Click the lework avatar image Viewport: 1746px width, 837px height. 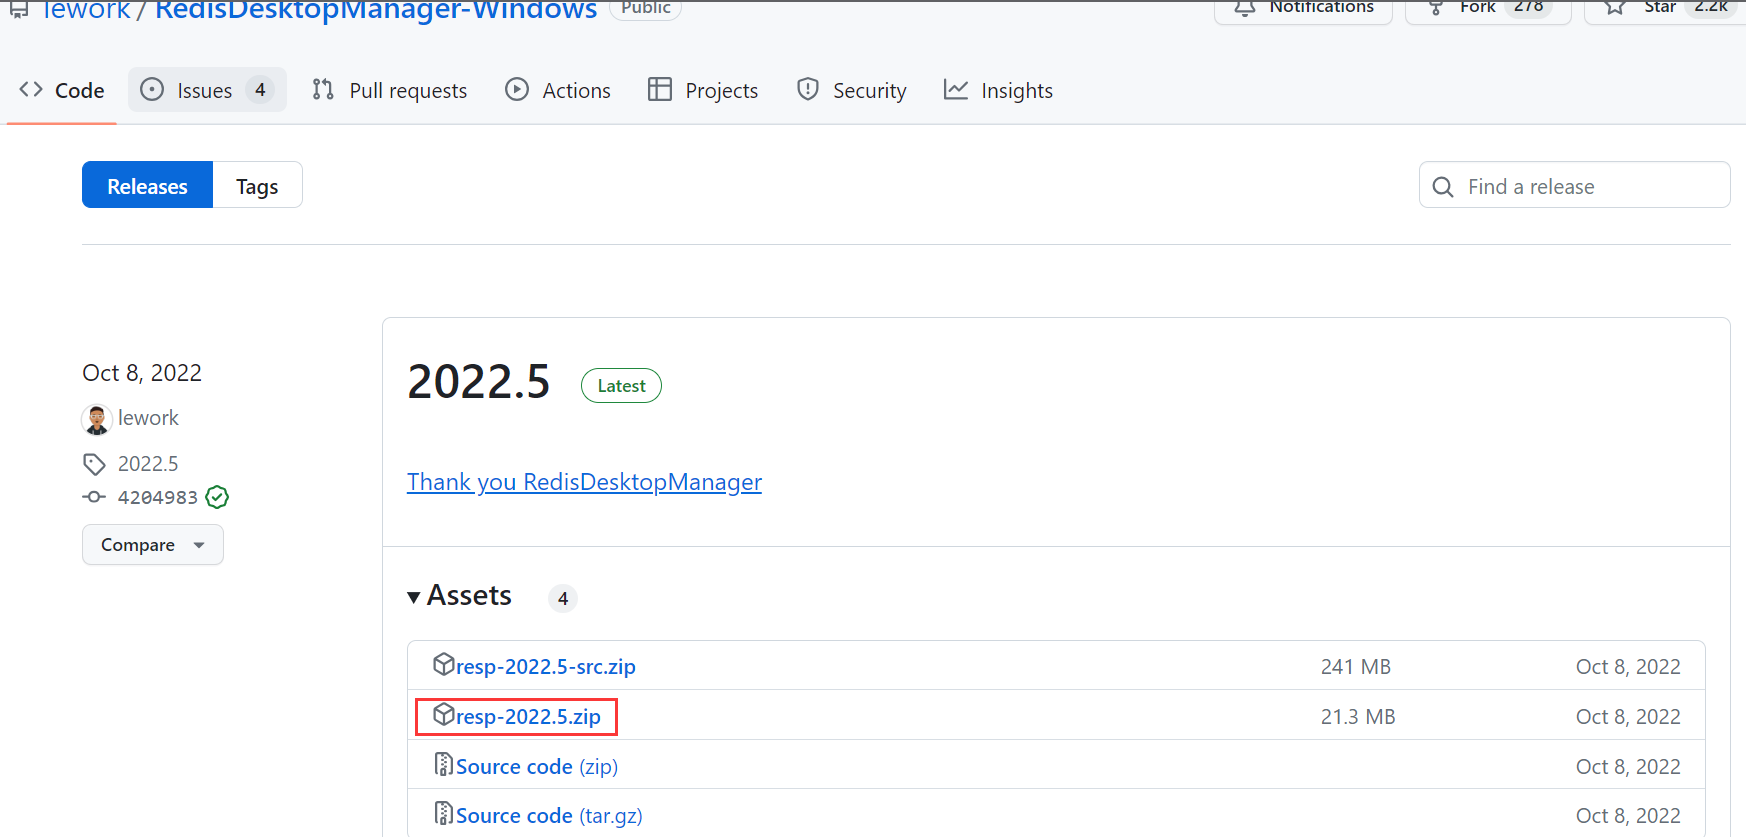[x=97, y=420]
